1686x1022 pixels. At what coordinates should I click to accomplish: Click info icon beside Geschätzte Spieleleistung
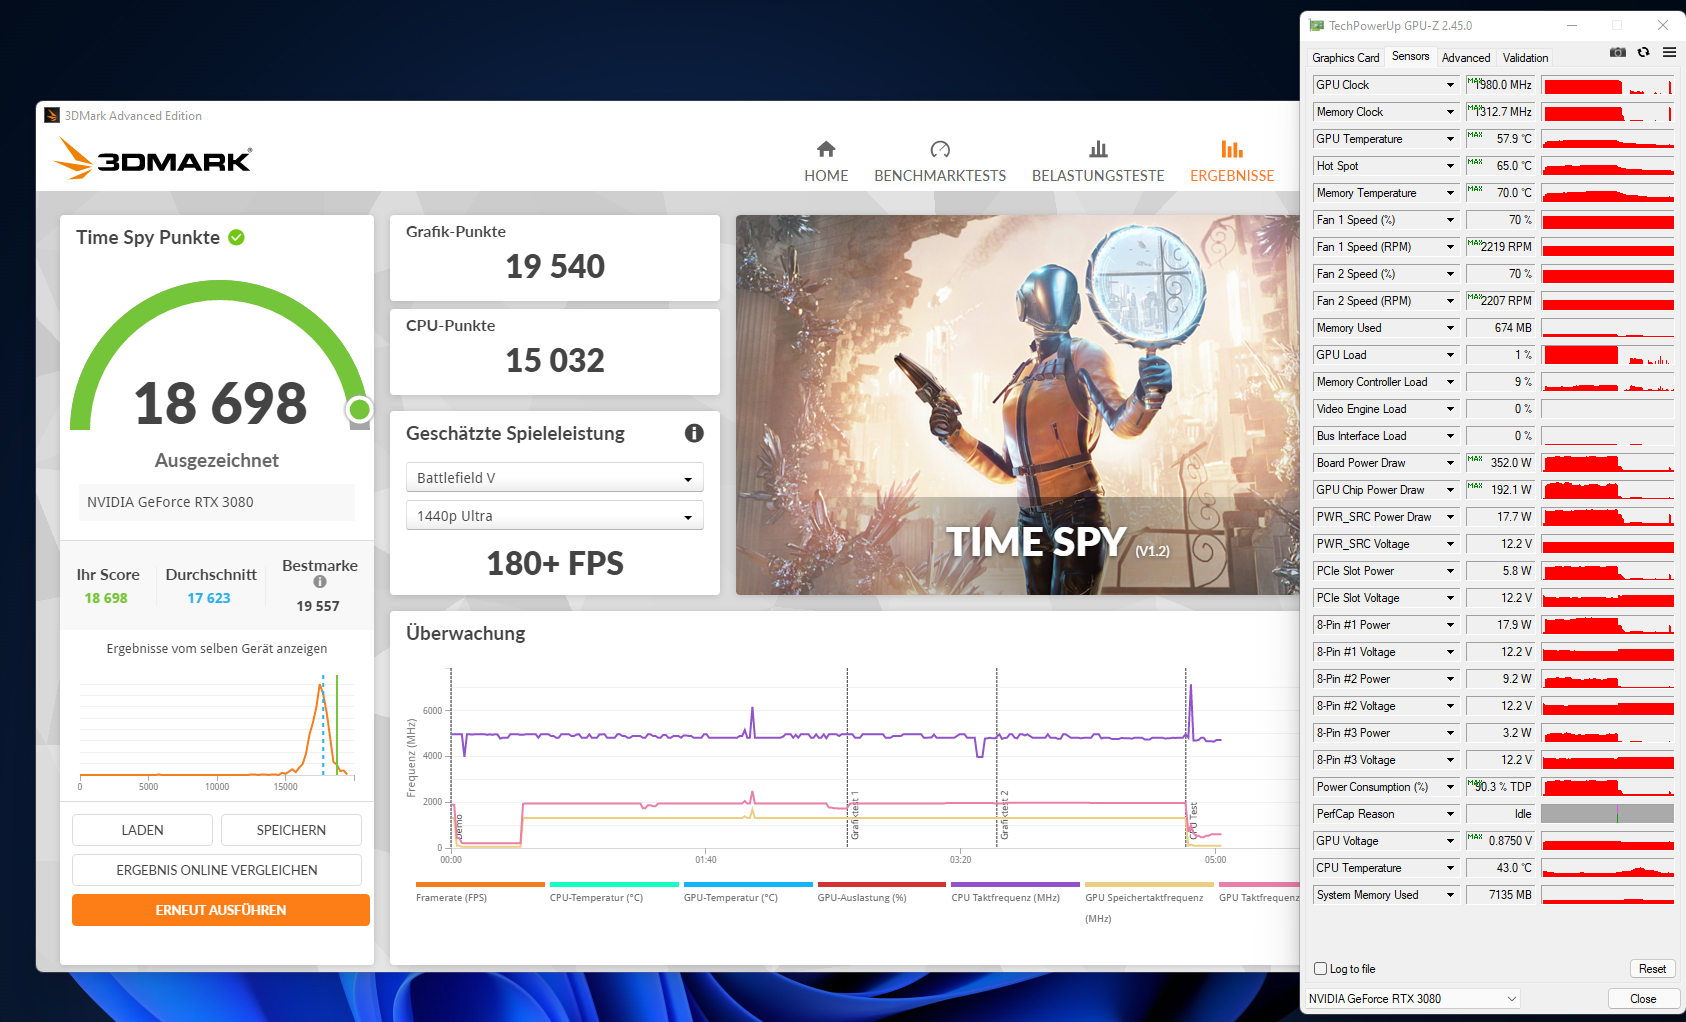tap(694, 433)
